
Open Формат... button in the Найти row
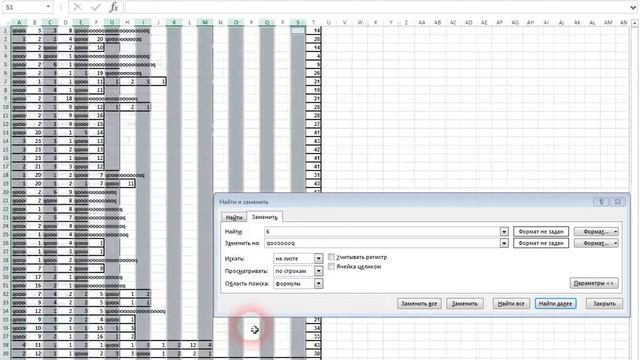pos(596,231)
